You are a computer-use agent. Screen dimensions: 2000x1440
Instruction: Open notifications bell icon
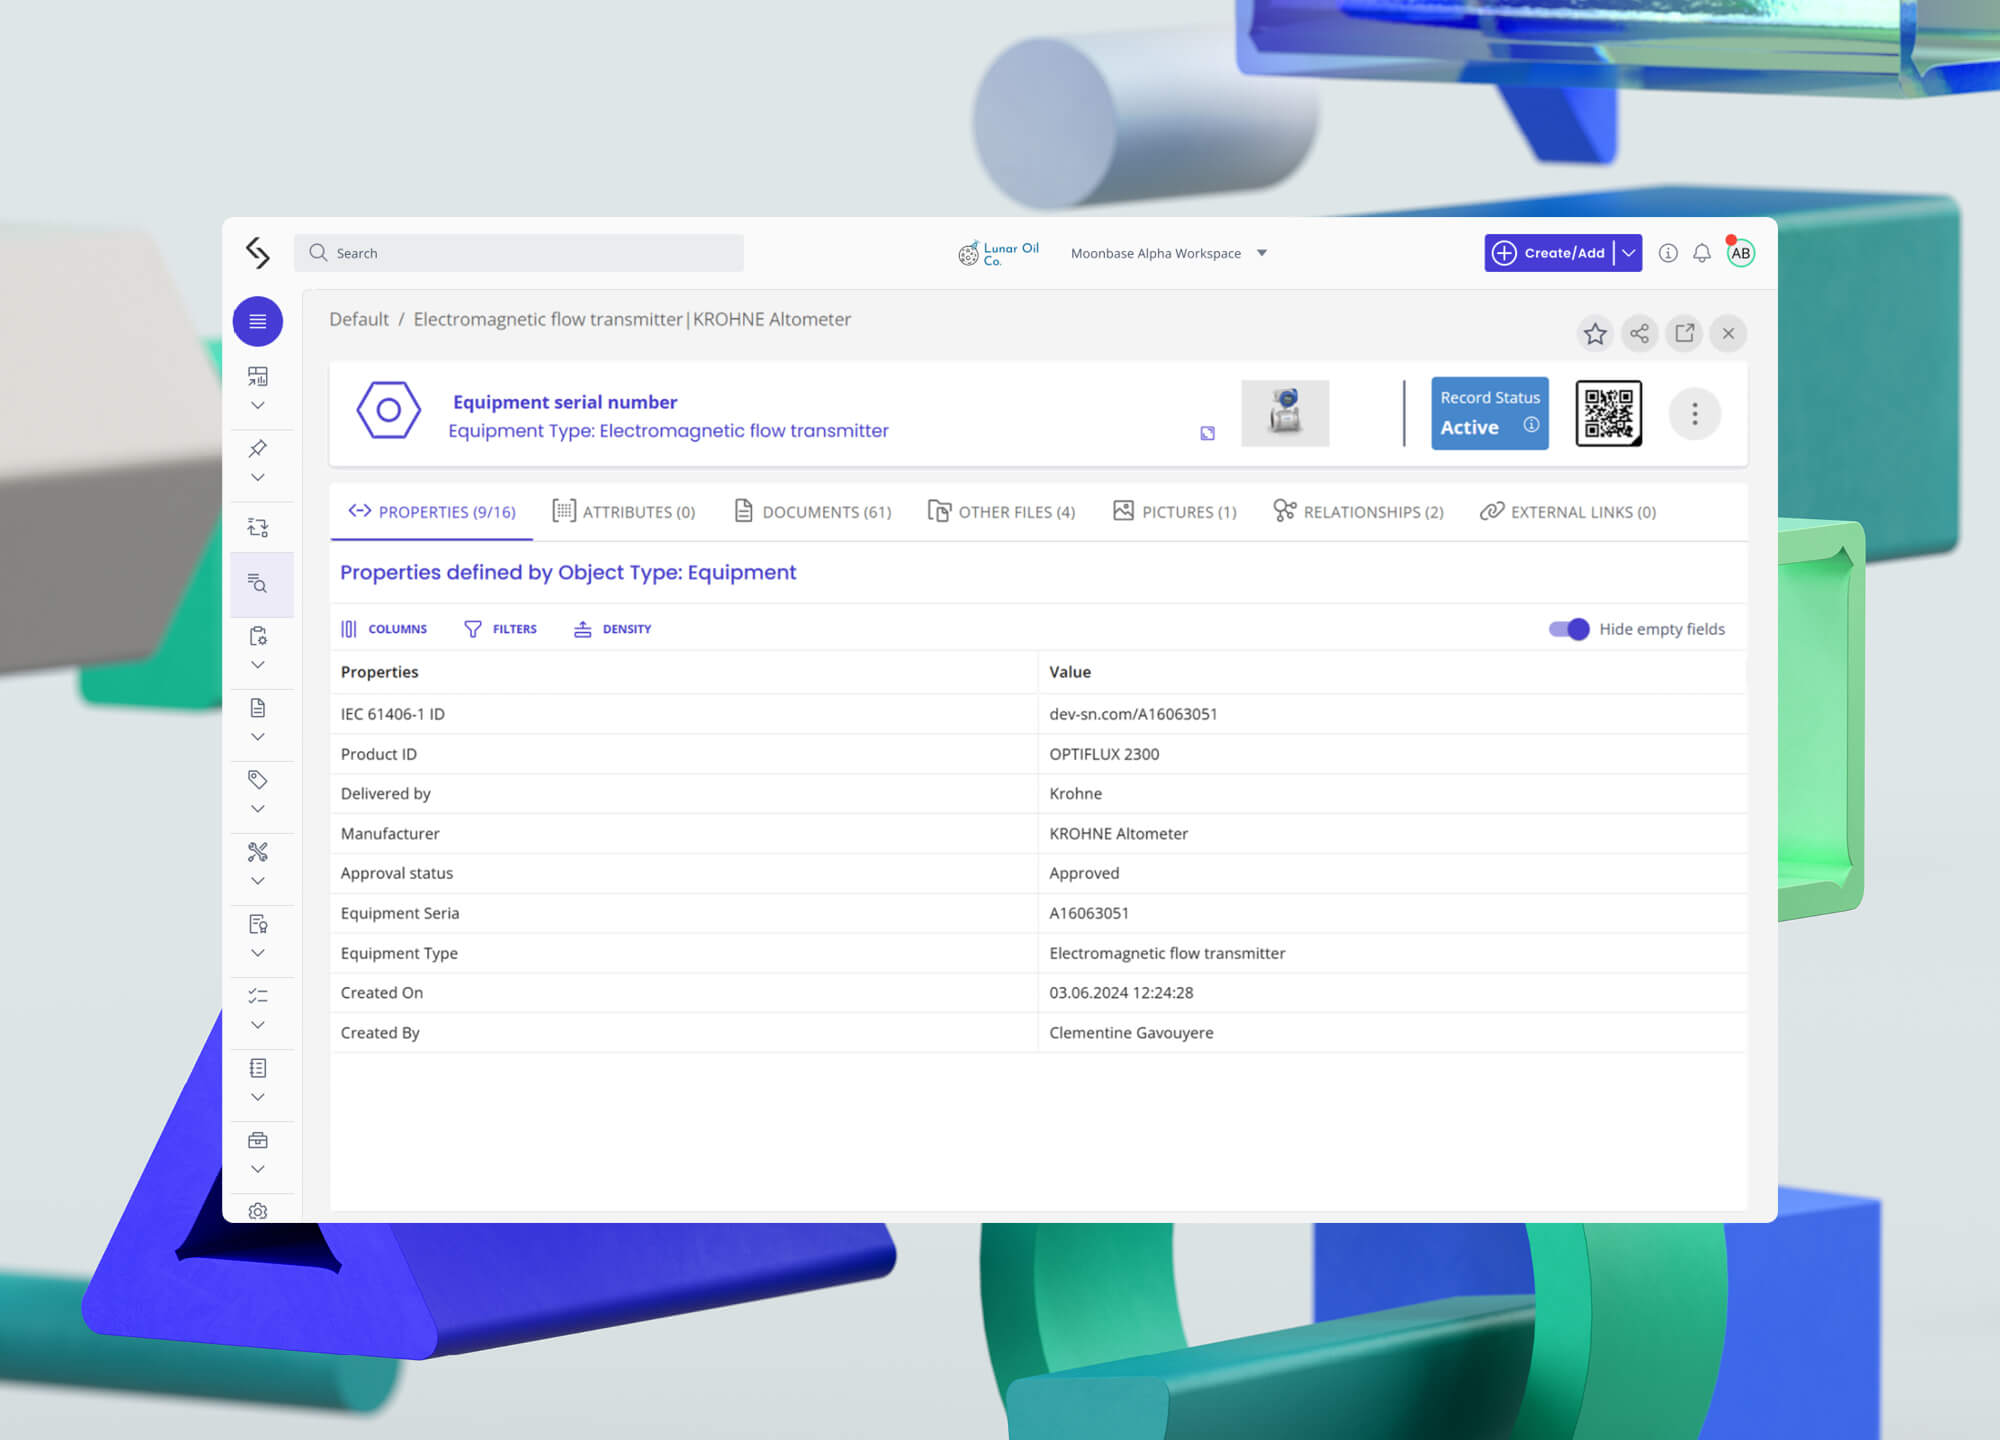point(1701,253)
